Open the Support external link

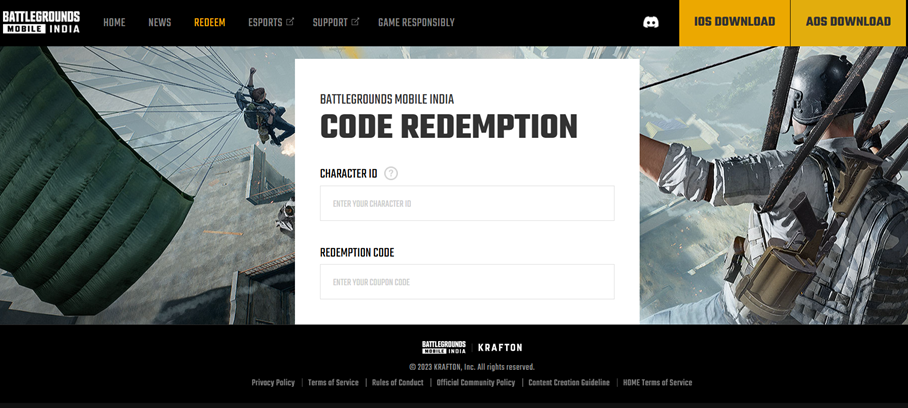coord(335,22)
